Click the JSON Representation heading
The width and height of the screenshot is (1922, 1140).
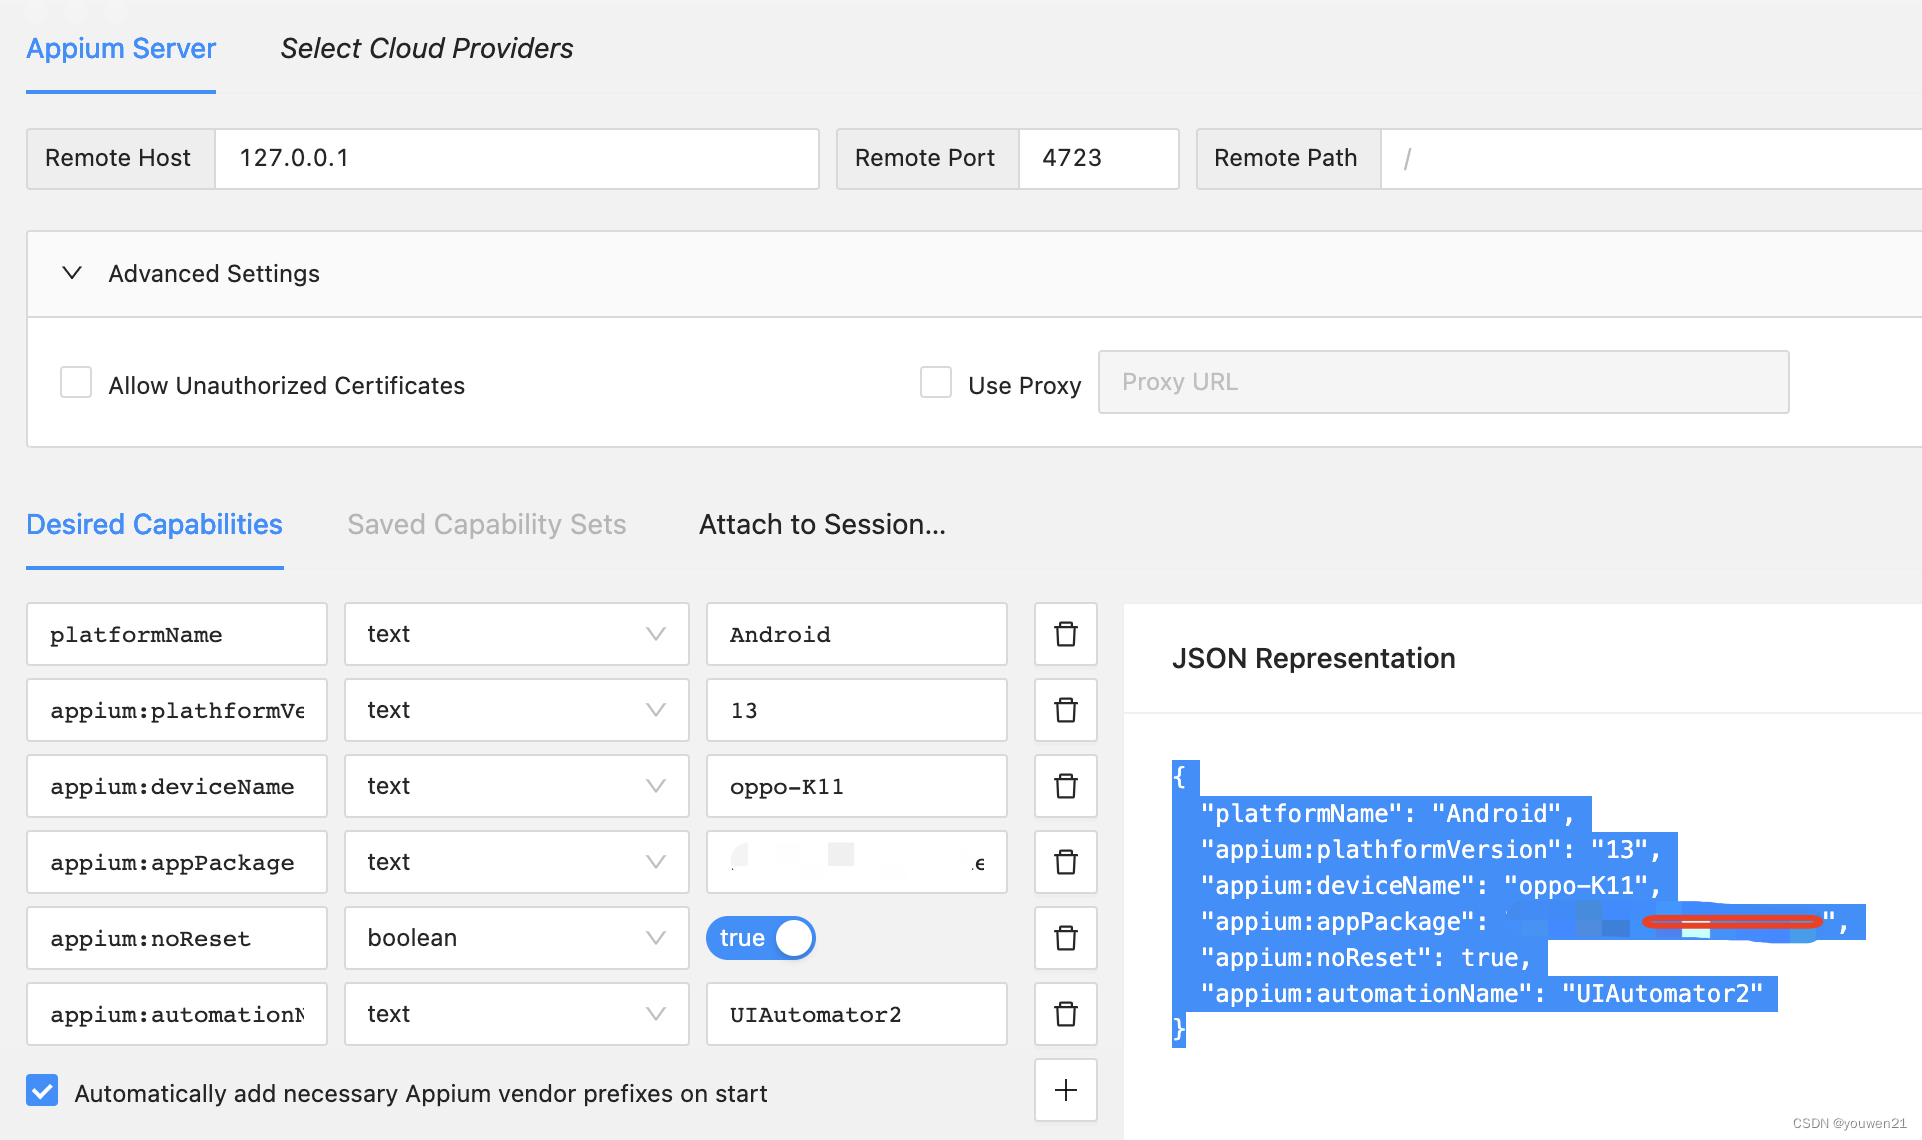coord(1313,658)
